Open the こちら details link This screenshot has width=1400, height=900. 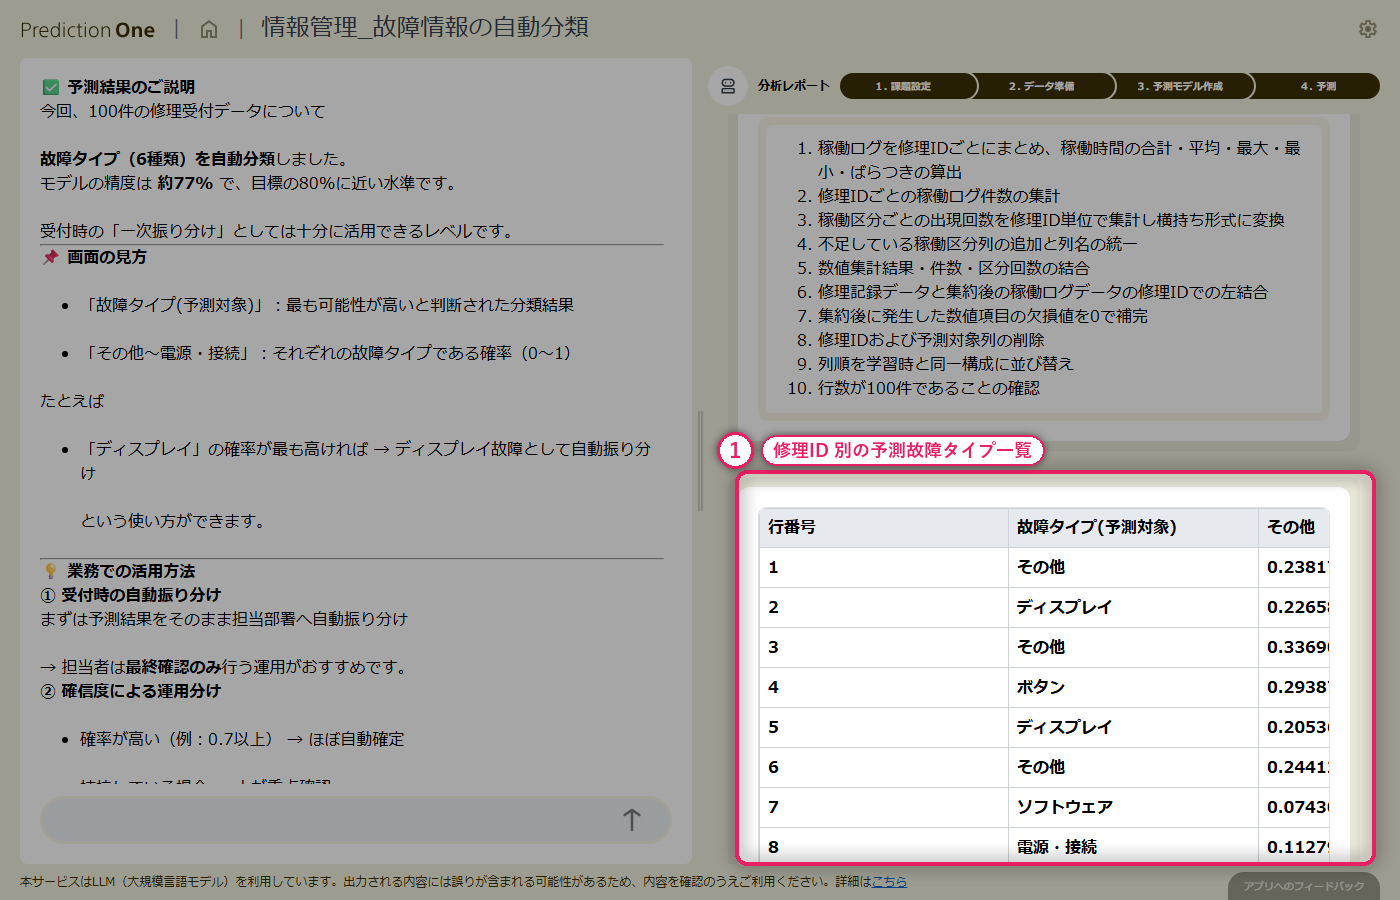[889, 882]
